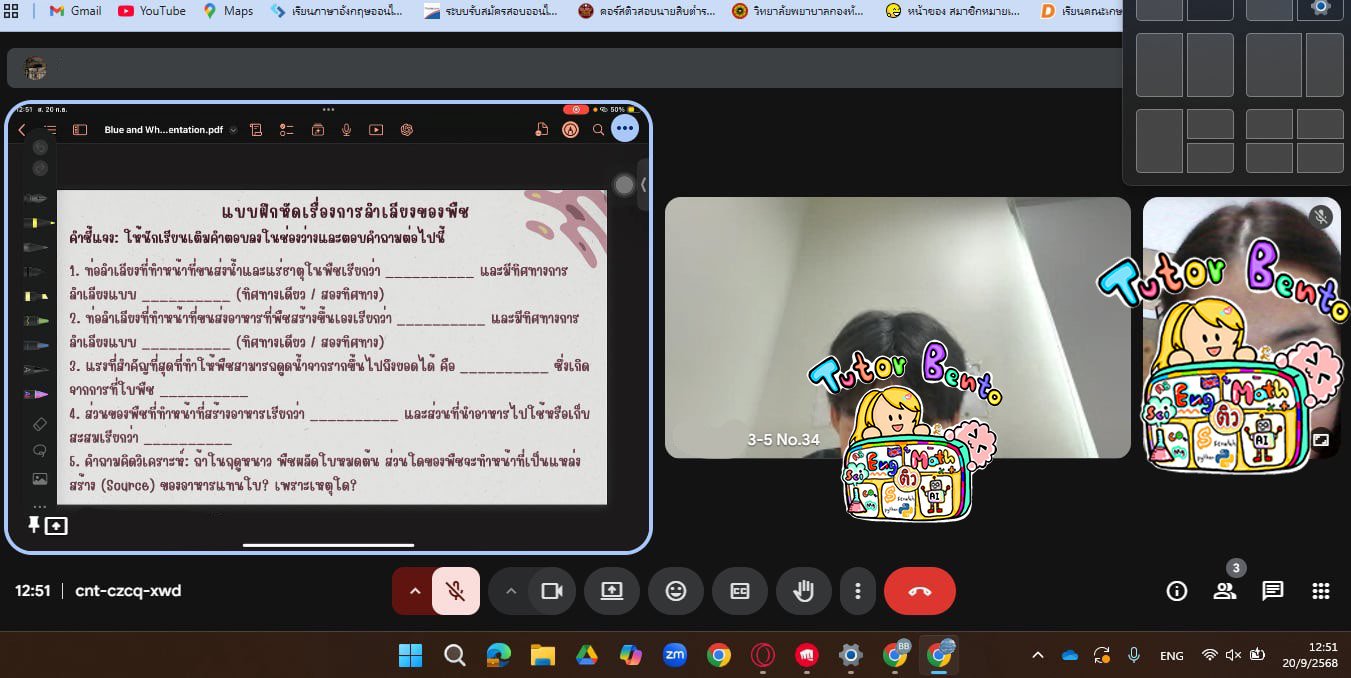
Task: Select participant tile labeled 3-5 No.34
Action: 897,327
